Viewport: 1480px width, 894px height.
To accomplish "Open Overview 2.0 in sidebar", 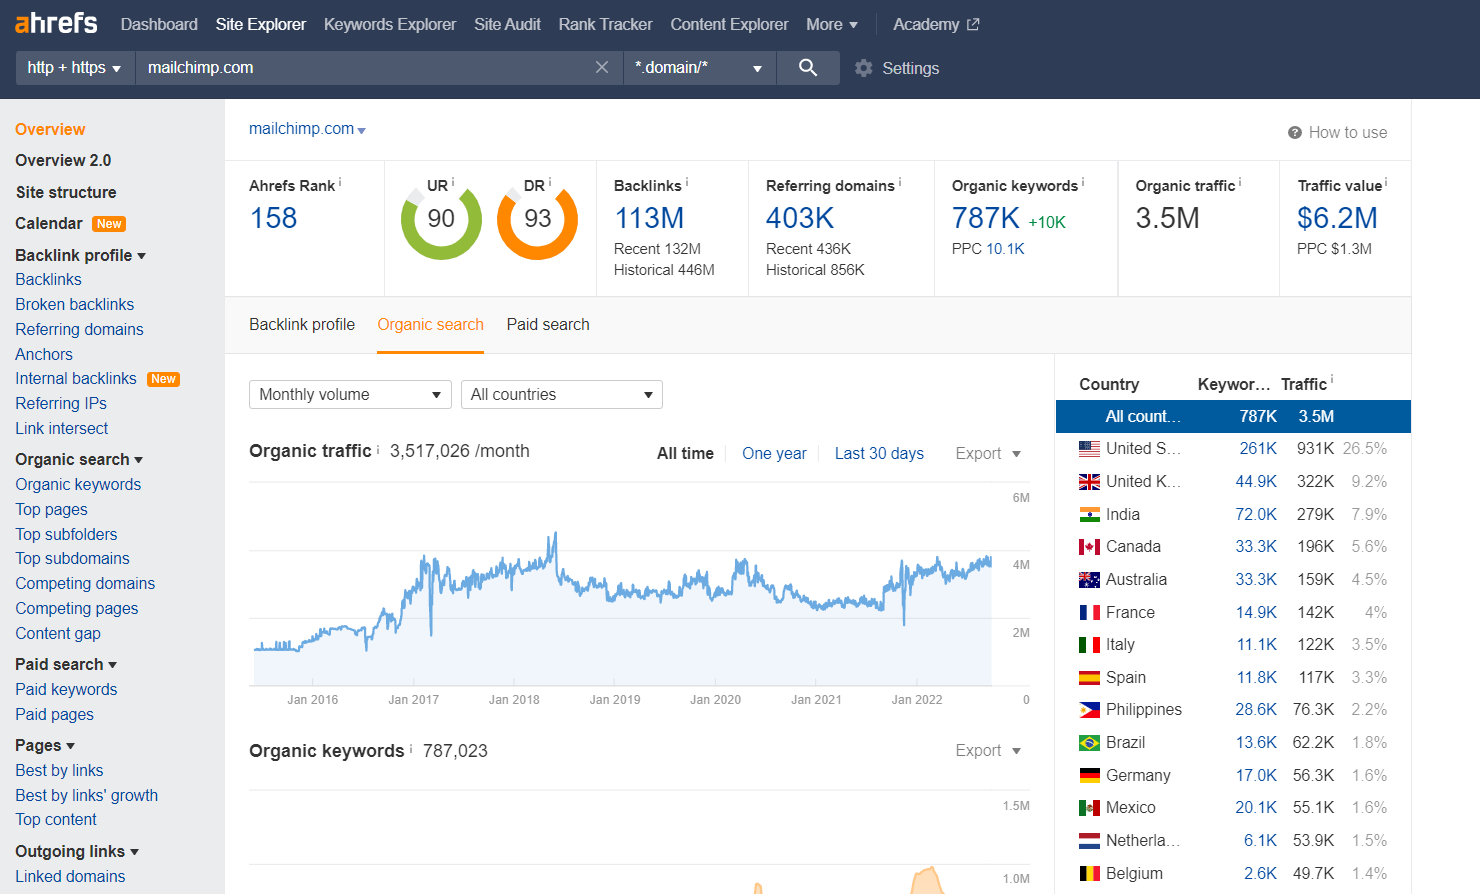I will [x=63, y=160].
